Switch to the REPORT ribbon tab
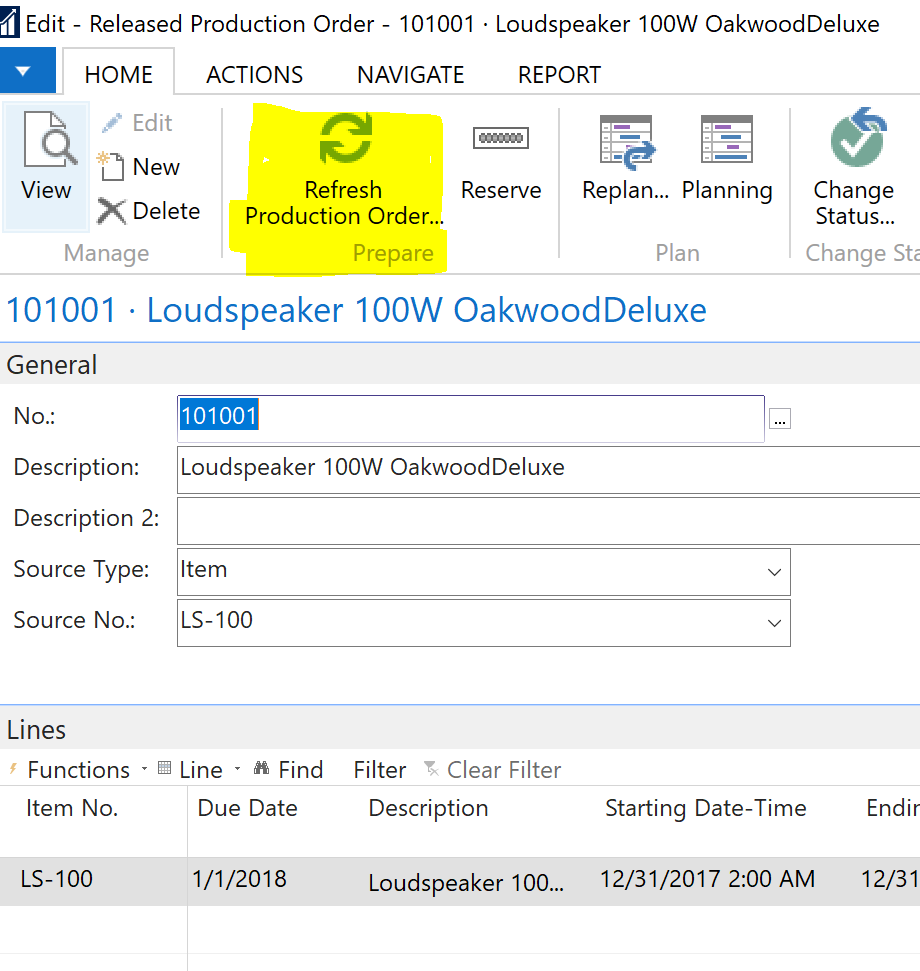Screen dimensions: 920x971 [x=559, y=74]
